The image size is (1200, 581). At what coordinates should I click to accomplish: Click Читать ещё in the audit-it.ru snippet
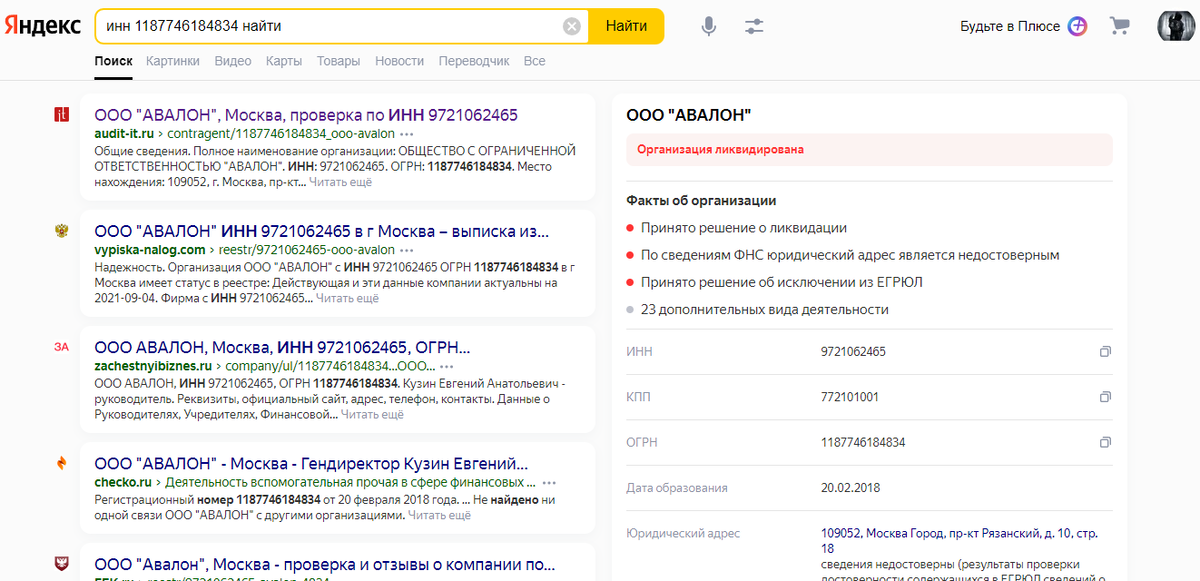pos(340,182)
